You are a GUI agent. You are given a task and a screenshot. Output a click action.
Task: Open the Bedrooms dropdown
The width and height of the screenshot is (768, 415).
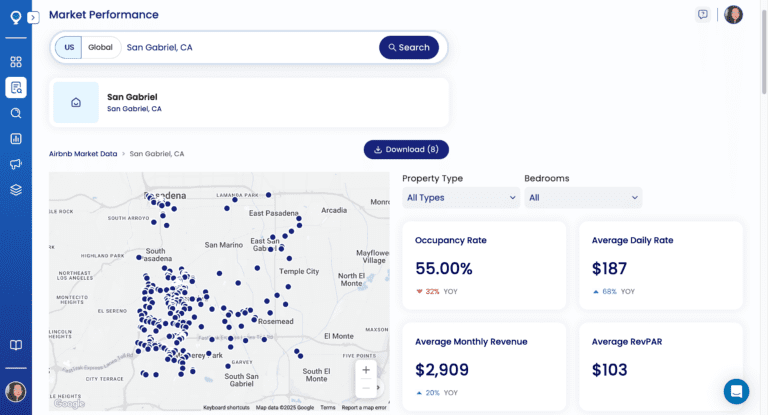click(x=583, y=198)
